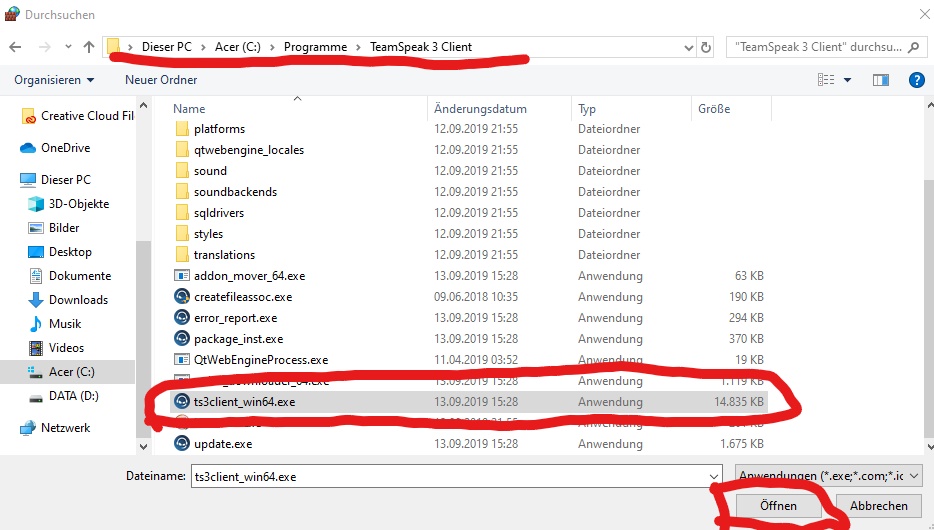
Task: Sort by Änderungsdatum column header
Action: tap(480, 109)
